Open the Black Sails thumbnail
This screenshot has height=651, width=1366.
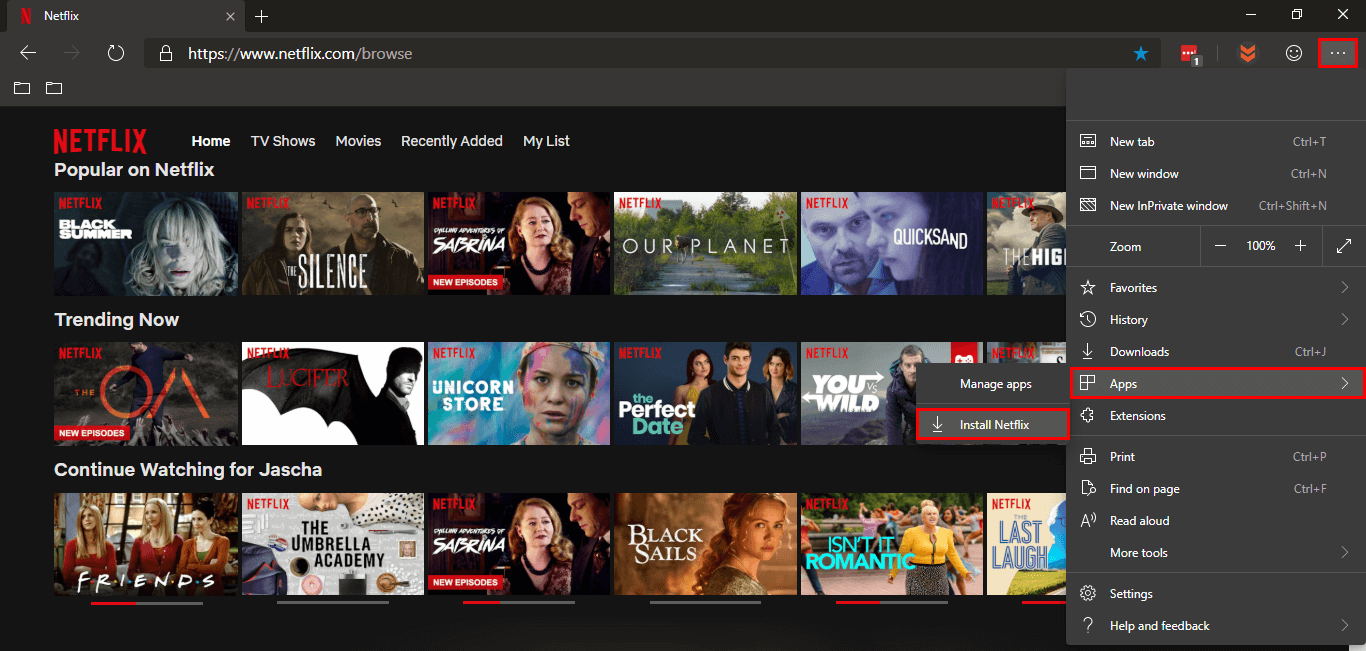[x=706, y=544]
